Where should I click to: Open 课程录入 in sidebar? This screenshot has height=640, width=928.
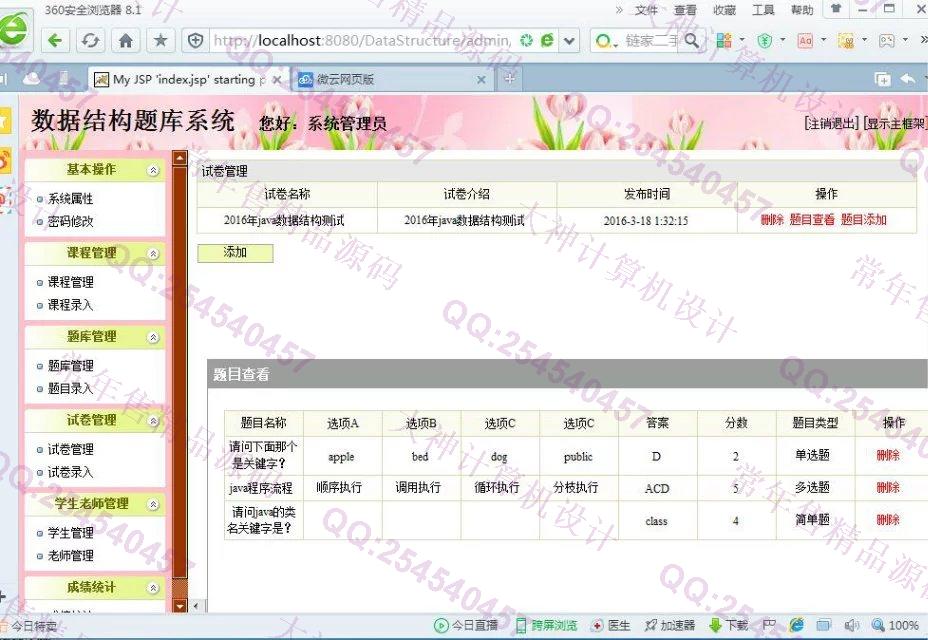[x=70, y=305]
